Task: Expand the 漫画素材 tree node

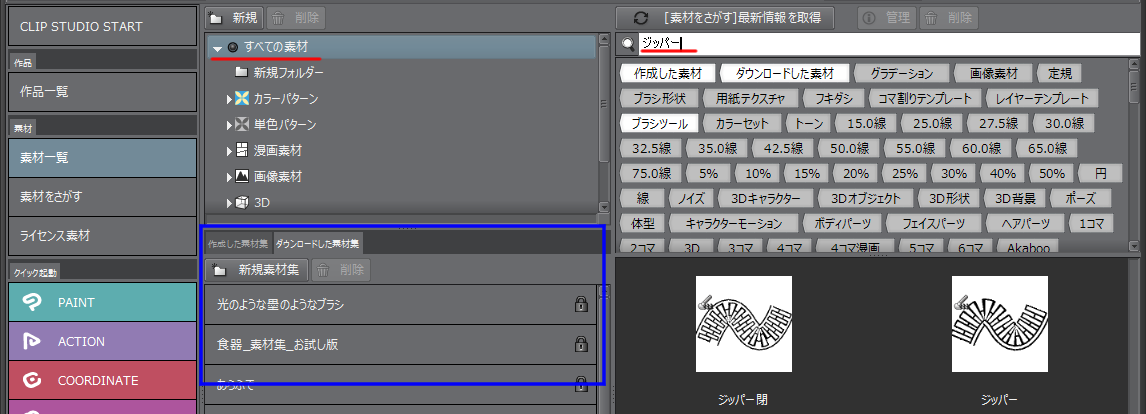Action: [x=229, y=151]
